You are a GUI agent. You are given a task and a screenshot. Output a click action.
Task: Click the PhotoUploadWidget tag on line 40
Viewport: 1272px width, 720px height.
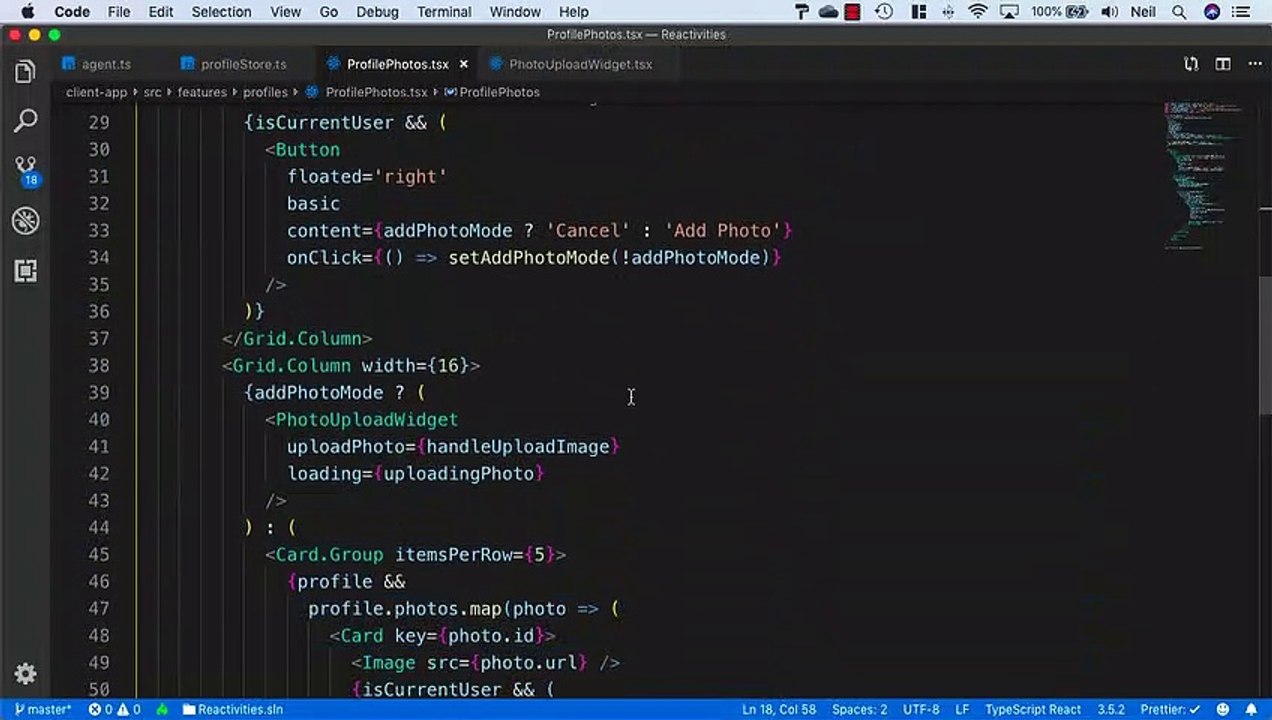(x=366, y=419)
